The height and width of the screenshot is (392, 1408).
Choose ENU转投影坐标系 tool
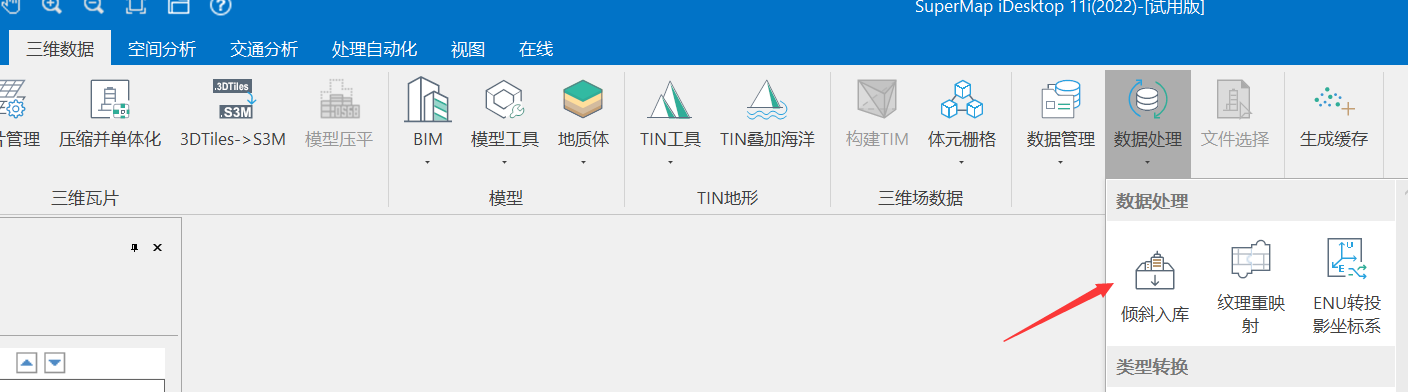click(x=1346, y=286)
